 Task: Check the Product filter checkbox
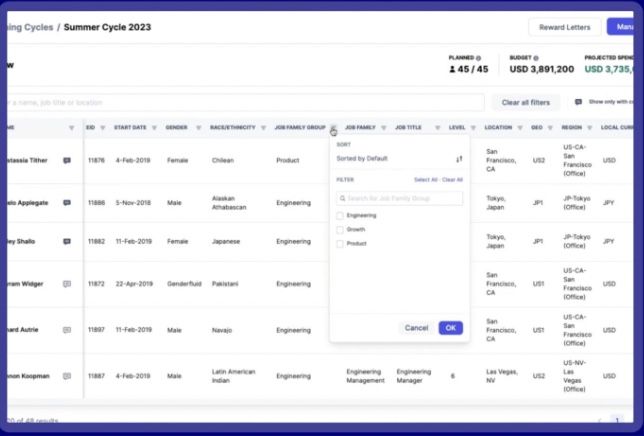(340, 244)
